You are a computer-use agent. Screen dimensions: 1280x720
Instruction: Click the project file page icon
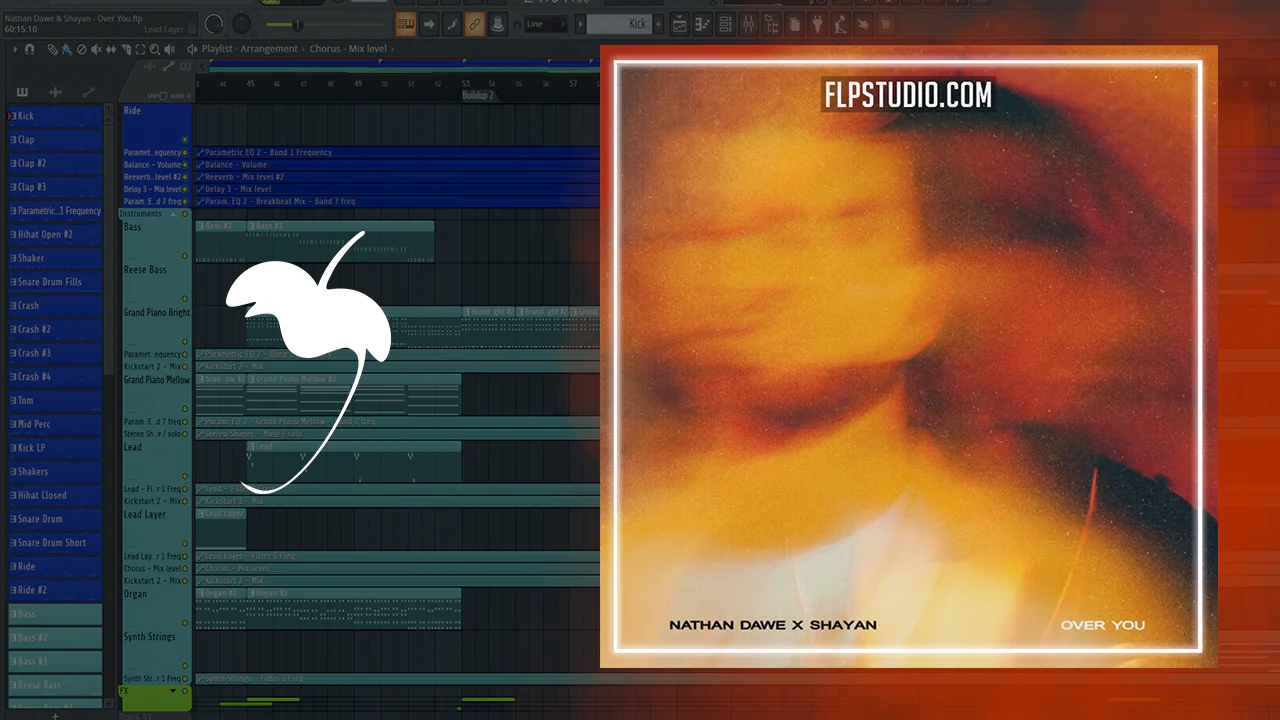tap(795, 24)
